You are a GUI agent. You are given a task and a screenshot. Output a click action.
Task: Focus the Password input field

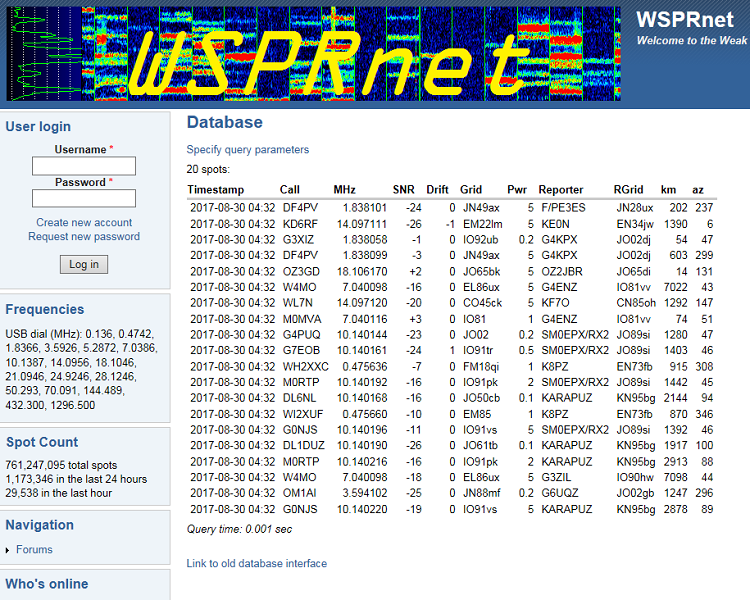(84, 199)
